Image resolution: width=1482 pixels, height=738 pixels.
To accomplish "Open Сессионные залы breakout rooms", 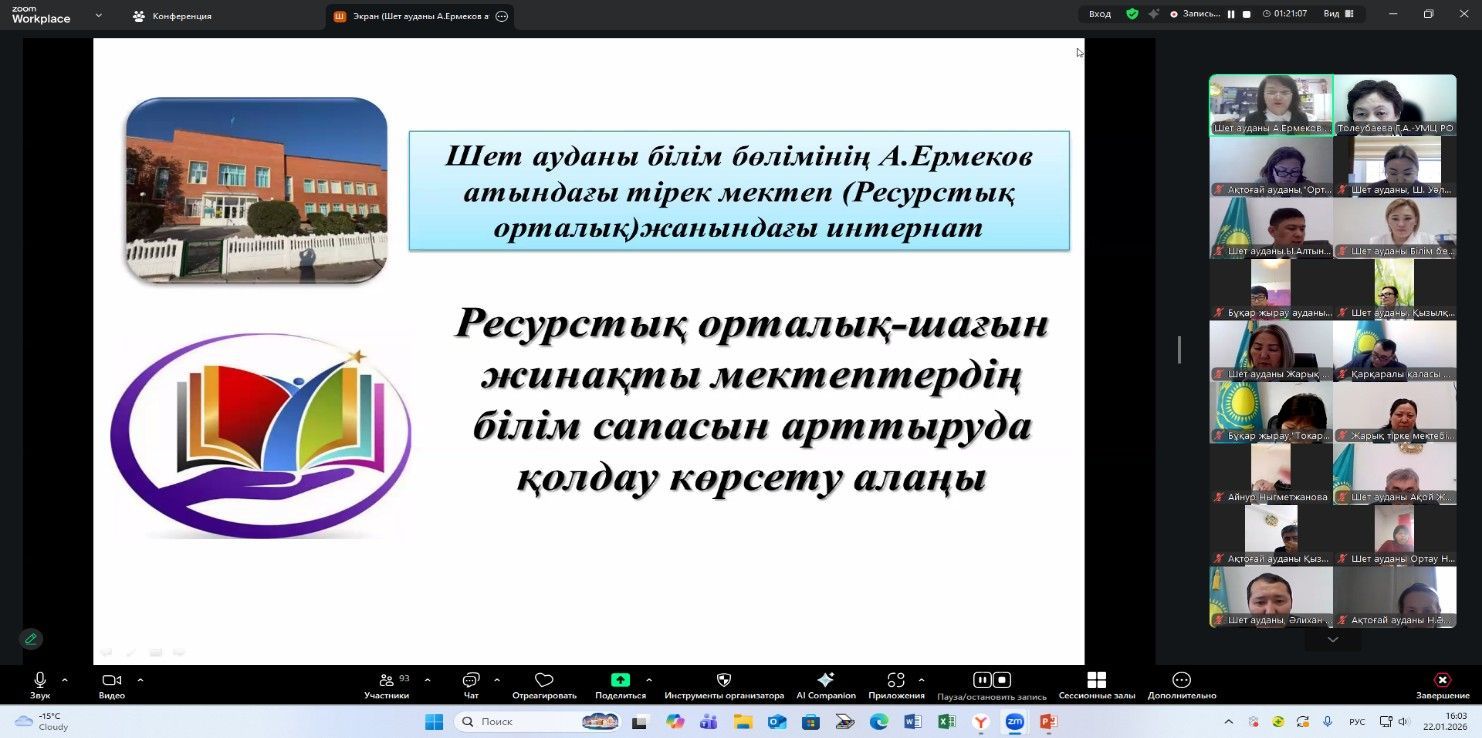I will coord(1096,685).
